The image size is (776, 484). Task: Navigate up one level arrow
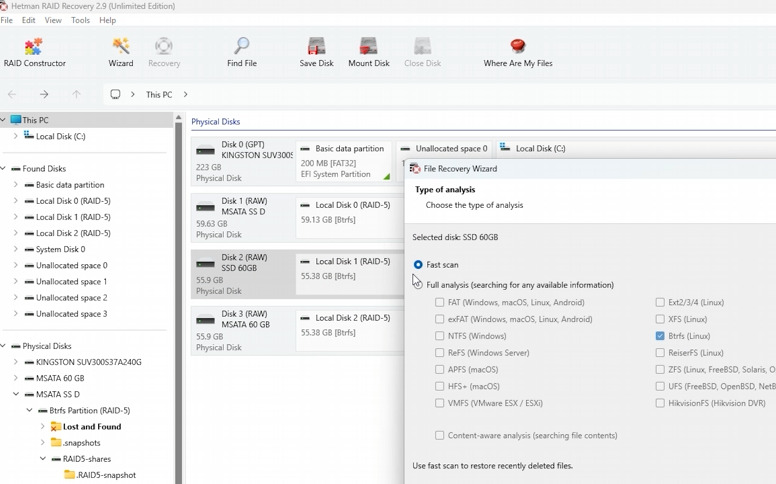click(76, 94)
